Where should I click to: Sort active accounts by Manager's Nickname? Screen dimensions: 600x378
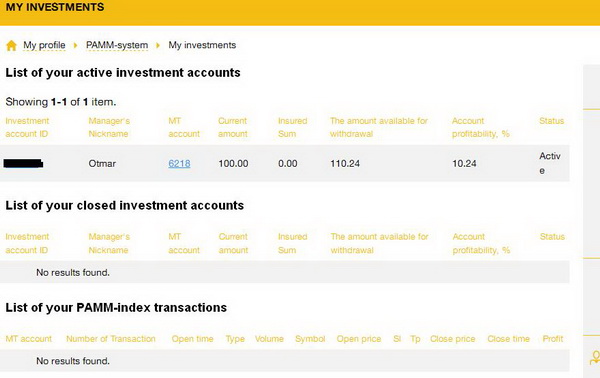coord(109,127)
